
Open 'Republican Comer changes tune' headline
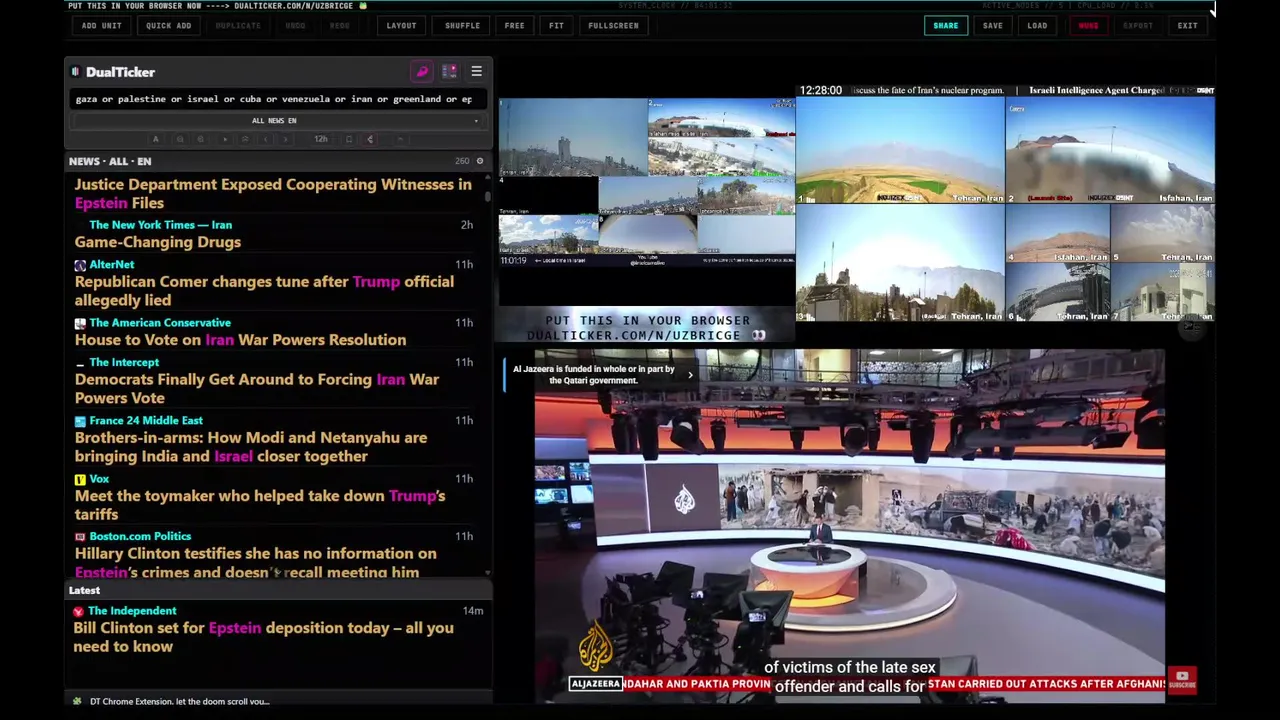(264, 291)
